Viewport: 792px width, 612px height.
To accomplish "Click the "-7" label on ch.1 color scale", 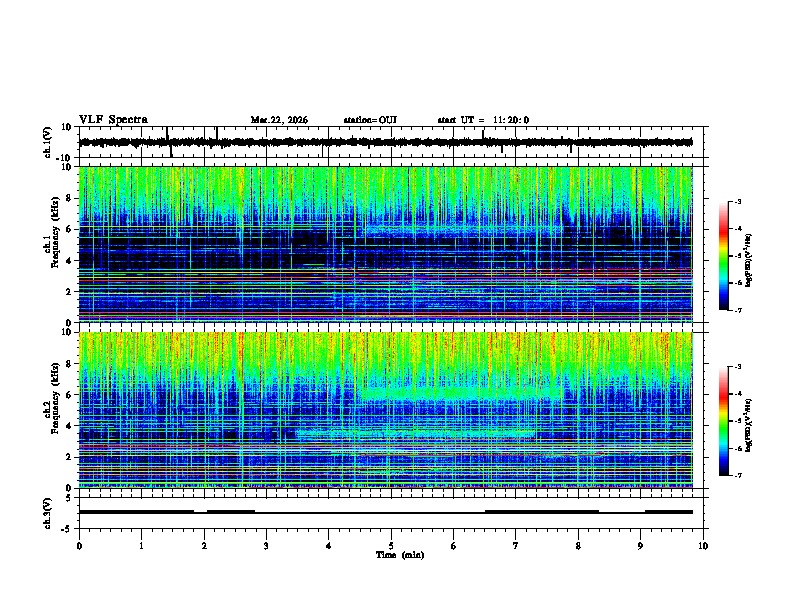I will point(738,310).
